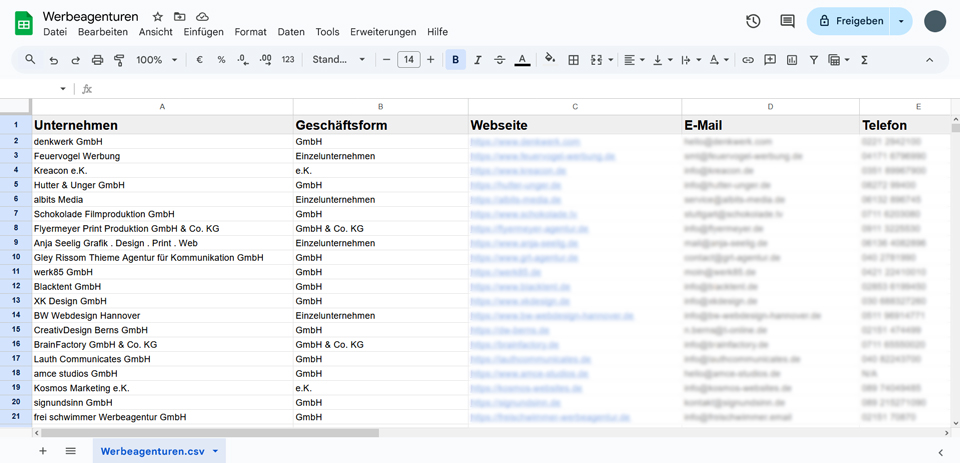Open vertical align dropdown

pos(662,60)
